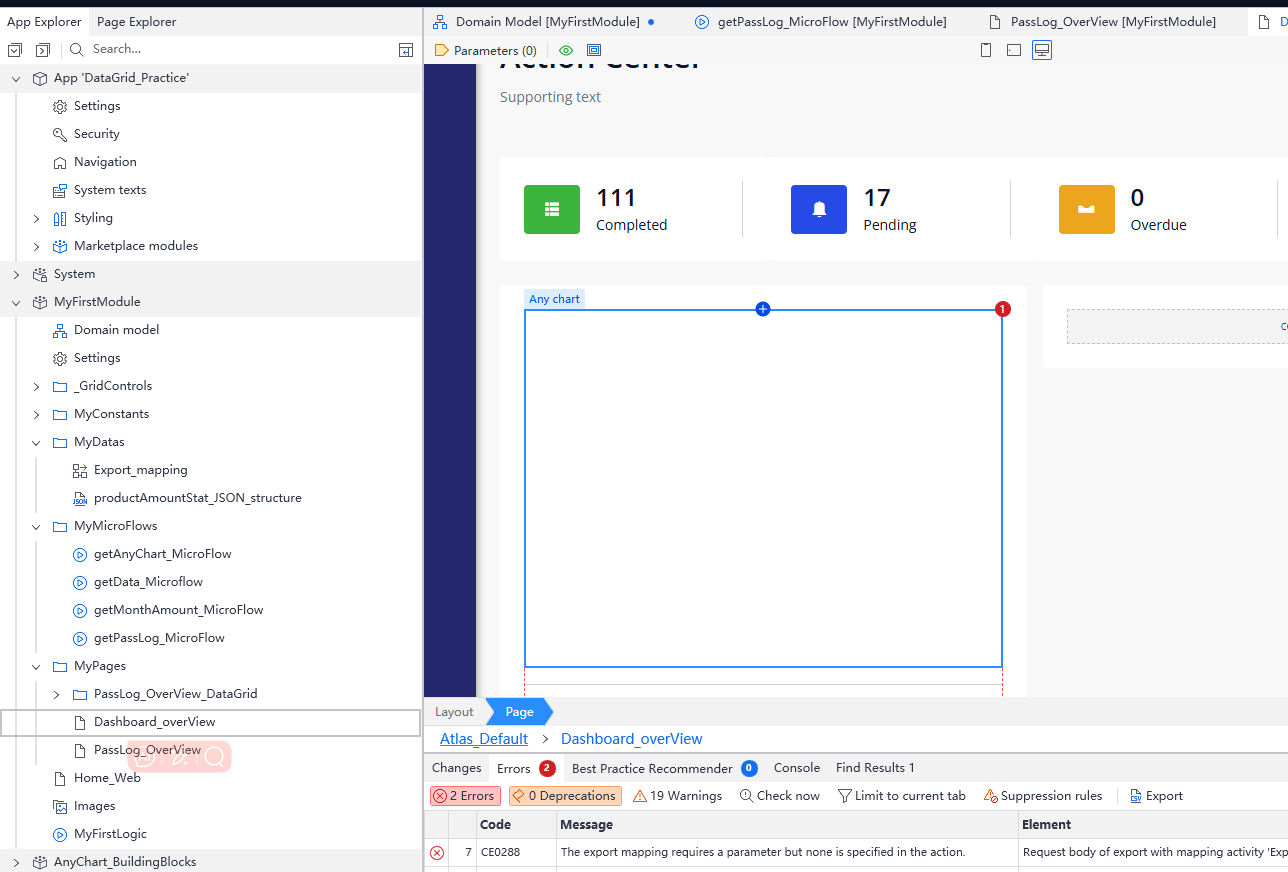Switch preview to tablet device
1288x872 pixels.
(1014, 50)
